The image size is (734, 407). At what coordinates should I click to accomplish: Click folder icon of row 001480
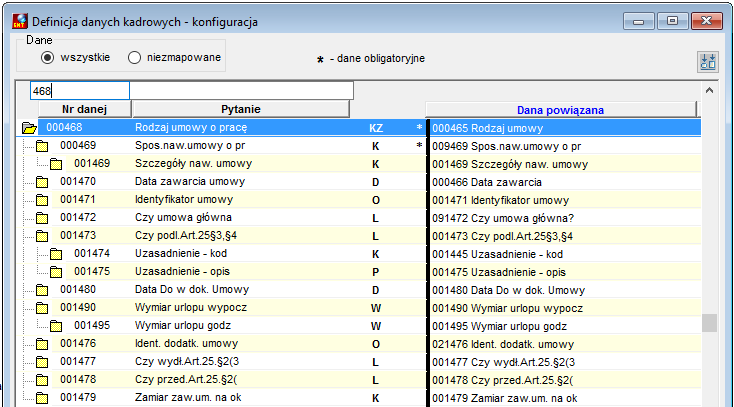pyautogui.click(x=42, y=290)
